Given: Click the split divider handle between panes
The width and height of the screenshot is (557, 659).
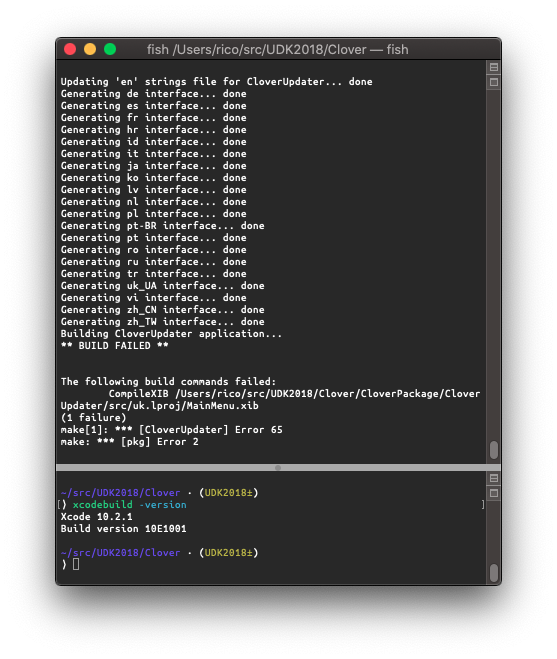Looking at the screenshot, I should (278, 468).
